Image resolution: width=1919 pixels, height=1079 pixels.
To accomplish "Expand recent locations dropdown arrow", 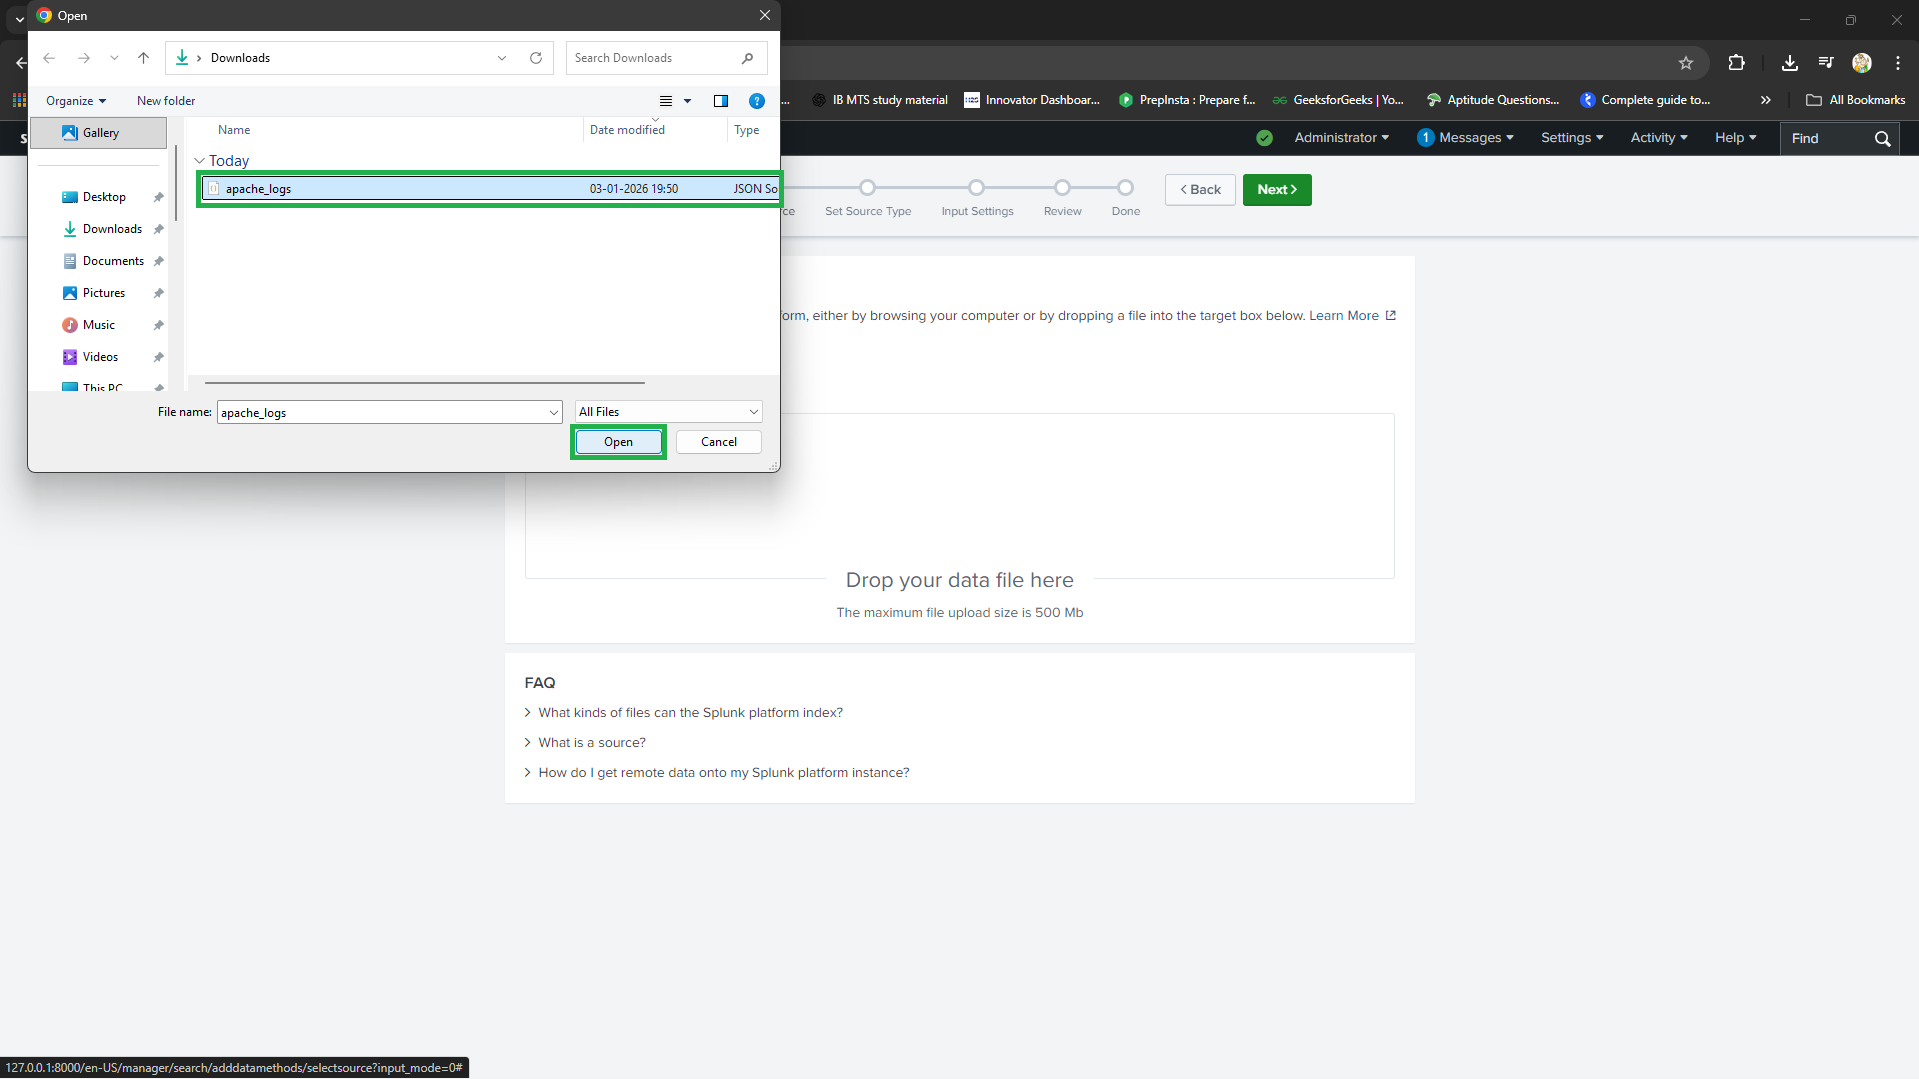I will click(114, 58).
